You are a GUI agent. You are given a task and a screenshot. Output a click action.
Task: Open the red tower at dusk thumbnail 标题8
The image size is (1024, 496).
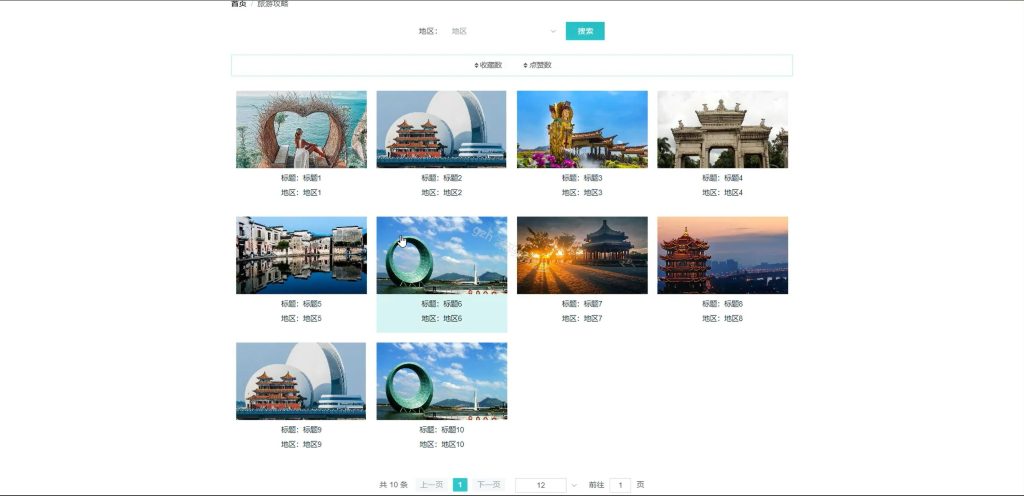[x=722, y=255]
